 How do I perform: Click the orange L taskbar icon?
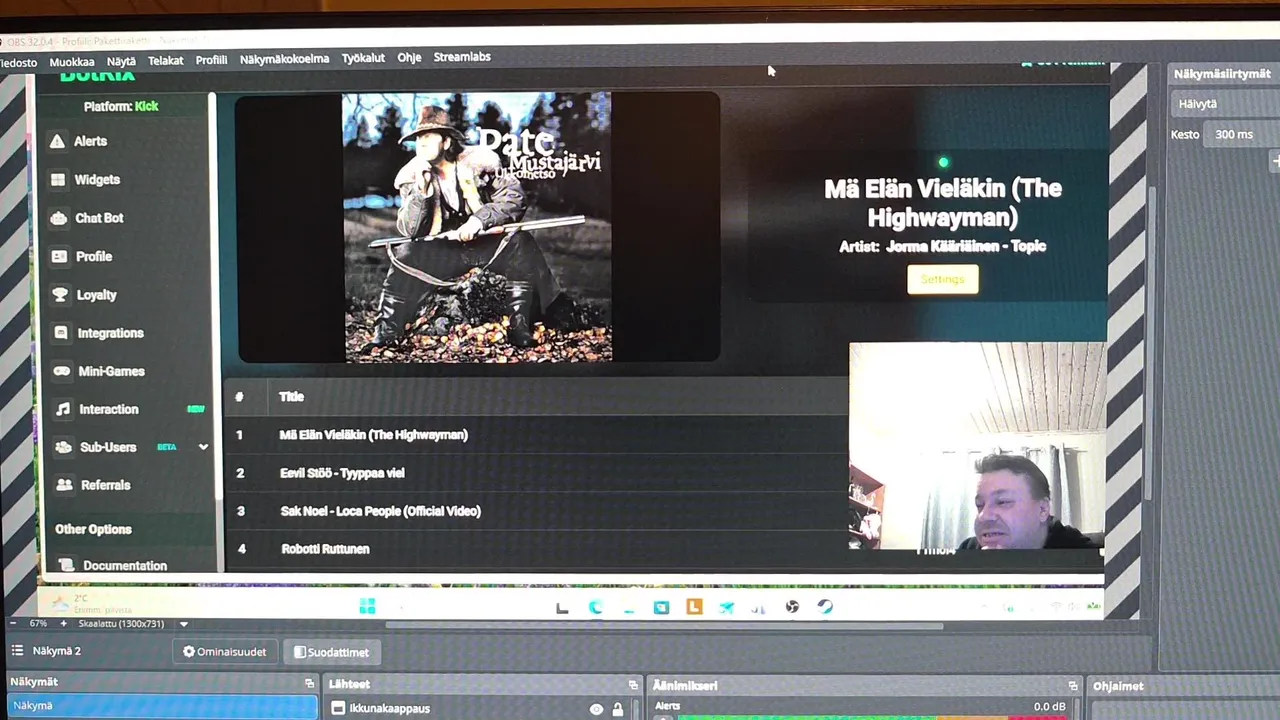point(694,607)
